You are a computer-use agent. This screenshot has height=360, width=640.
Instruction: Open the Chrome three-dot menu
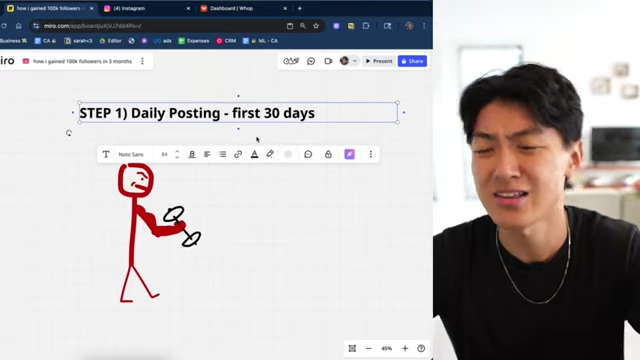(x=424, y=26)
